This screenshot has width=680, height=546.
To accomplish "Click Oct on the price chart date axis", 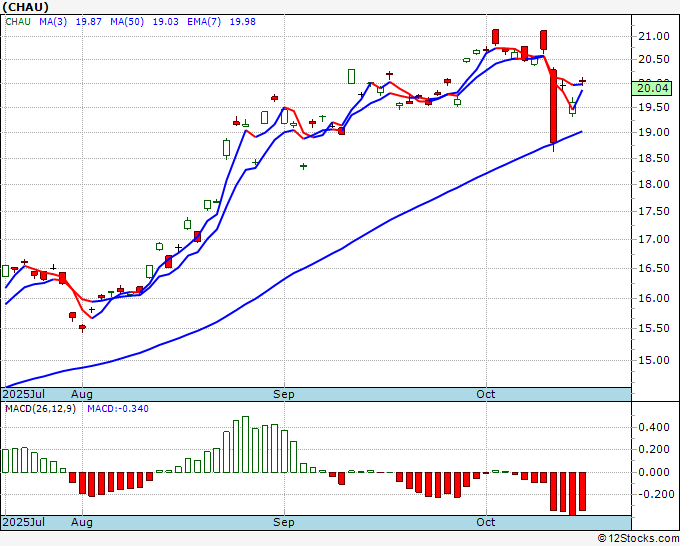I will coord(486,395).
